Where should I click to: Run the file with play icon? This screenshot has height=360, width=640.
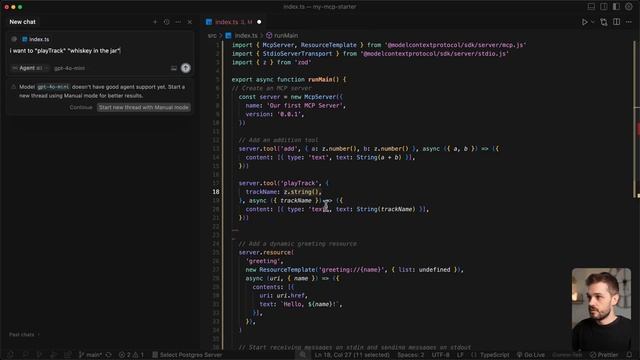584,22
